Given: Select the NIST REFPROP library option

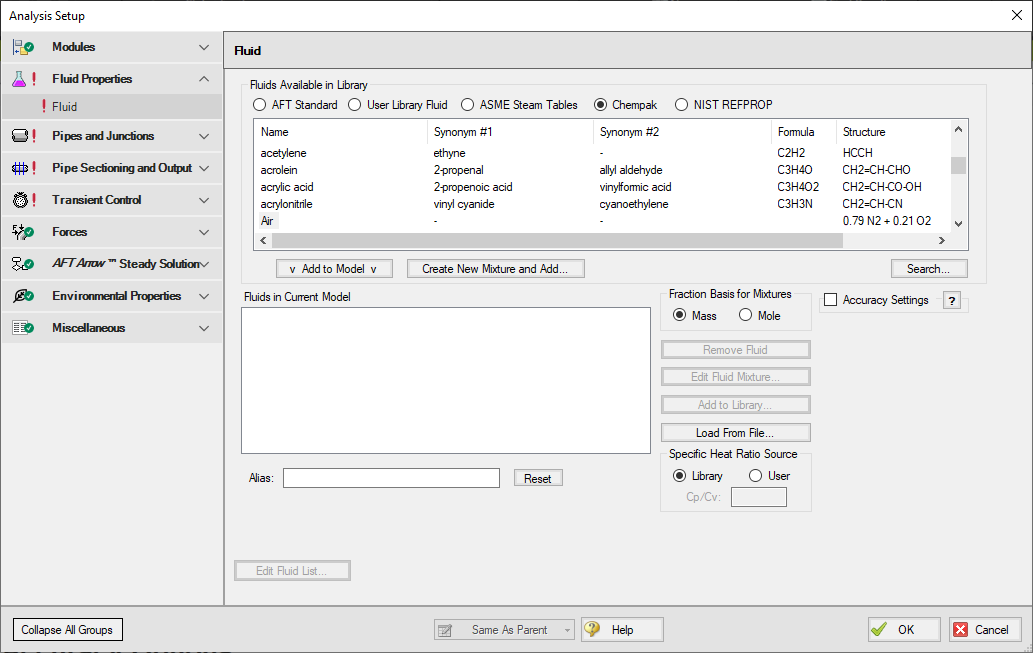Looking at the screenshot, I should (682, 105).
